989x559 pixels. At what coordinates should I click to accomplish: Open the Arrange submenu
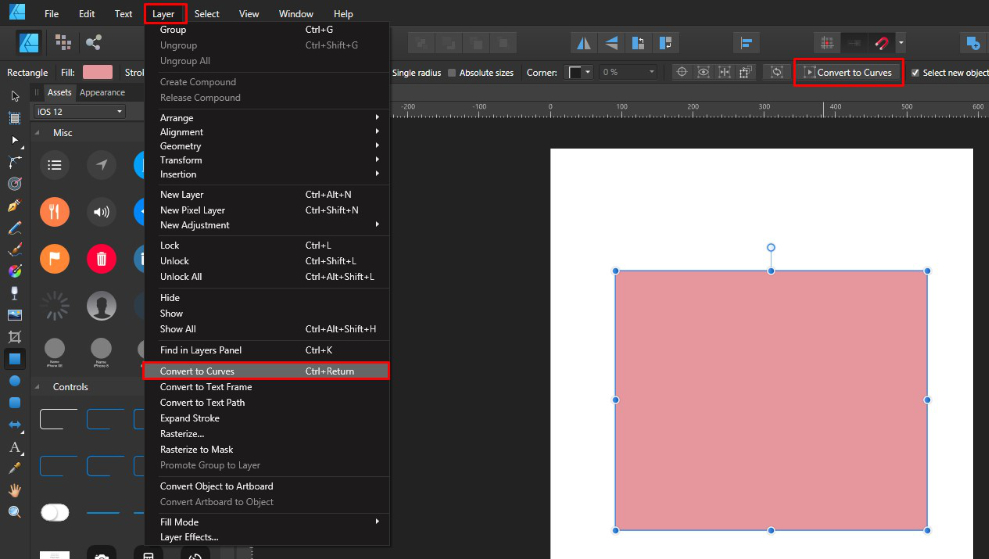[267, 118]
